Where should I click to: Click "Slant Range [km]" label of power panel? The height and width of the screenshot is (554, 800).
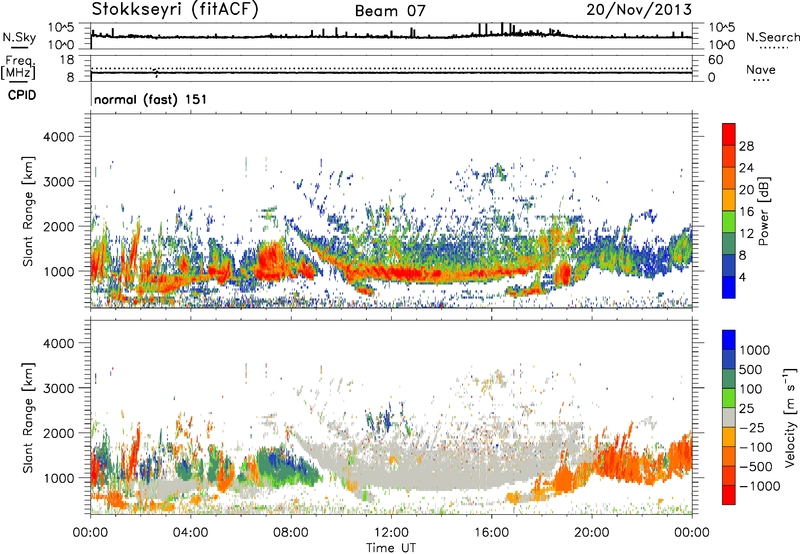point(28,211)
